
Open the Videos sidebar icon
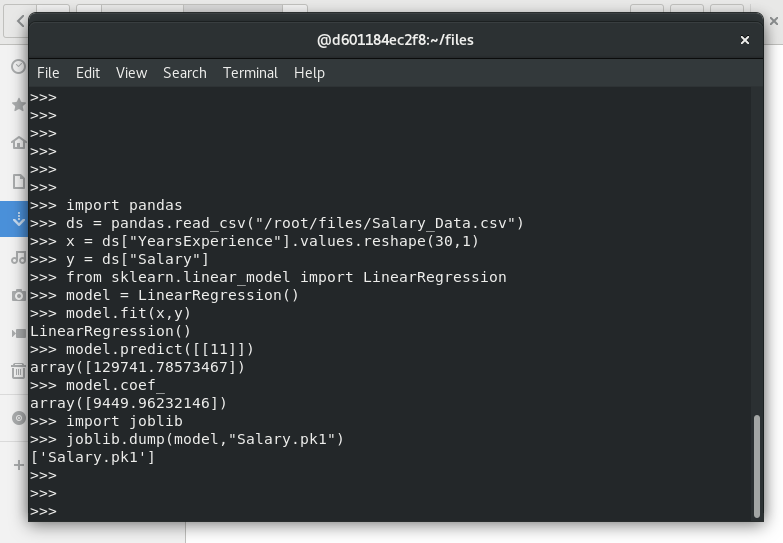pyautogui.click(x=19, y=333)
